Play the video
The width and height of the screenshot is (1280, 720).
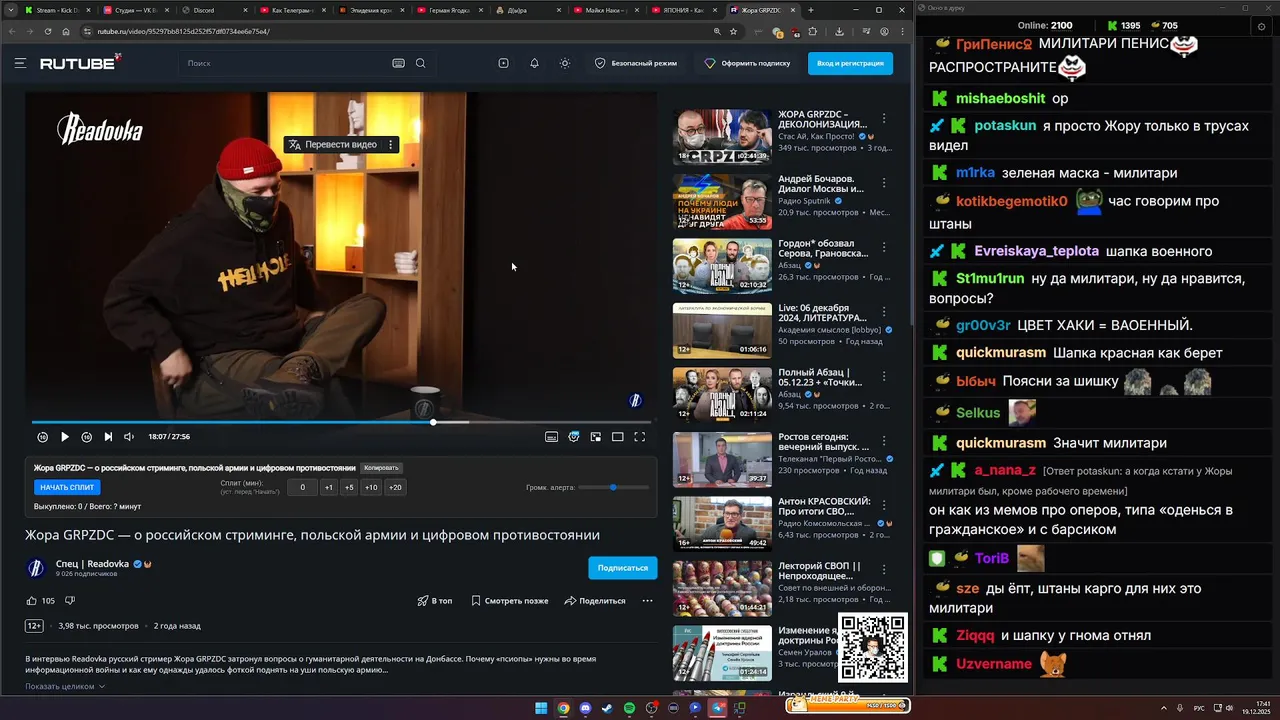coord(65,437)
